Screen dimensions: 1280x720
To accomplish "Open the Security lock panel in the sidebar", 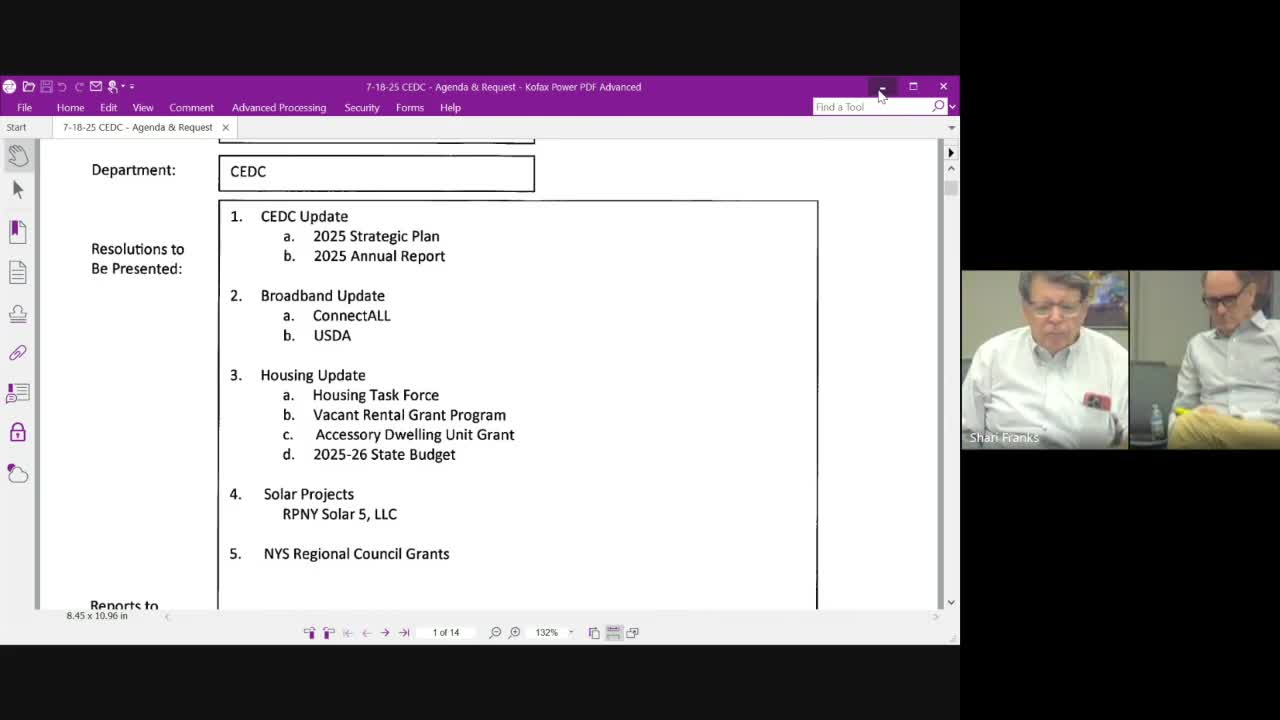I will pos(18,432).
